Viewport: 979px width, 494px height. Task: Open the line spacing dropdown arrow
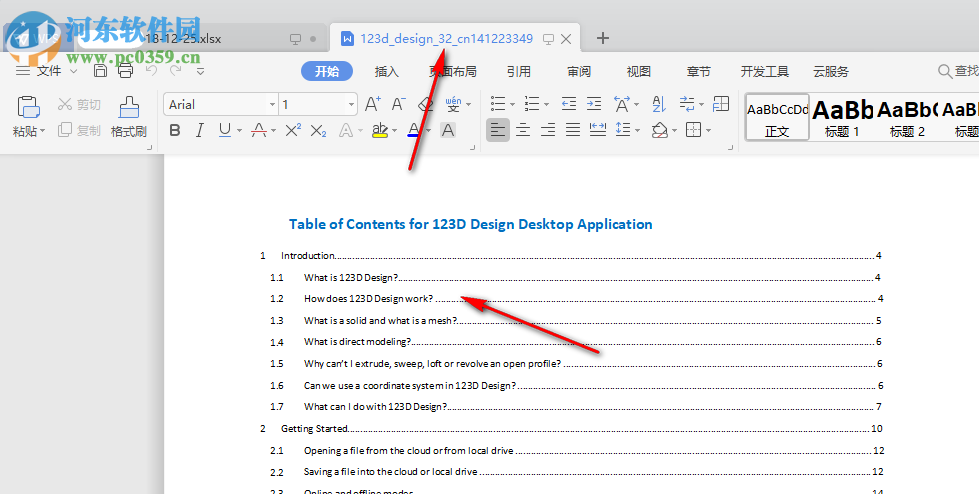click(x=637, y=130)
